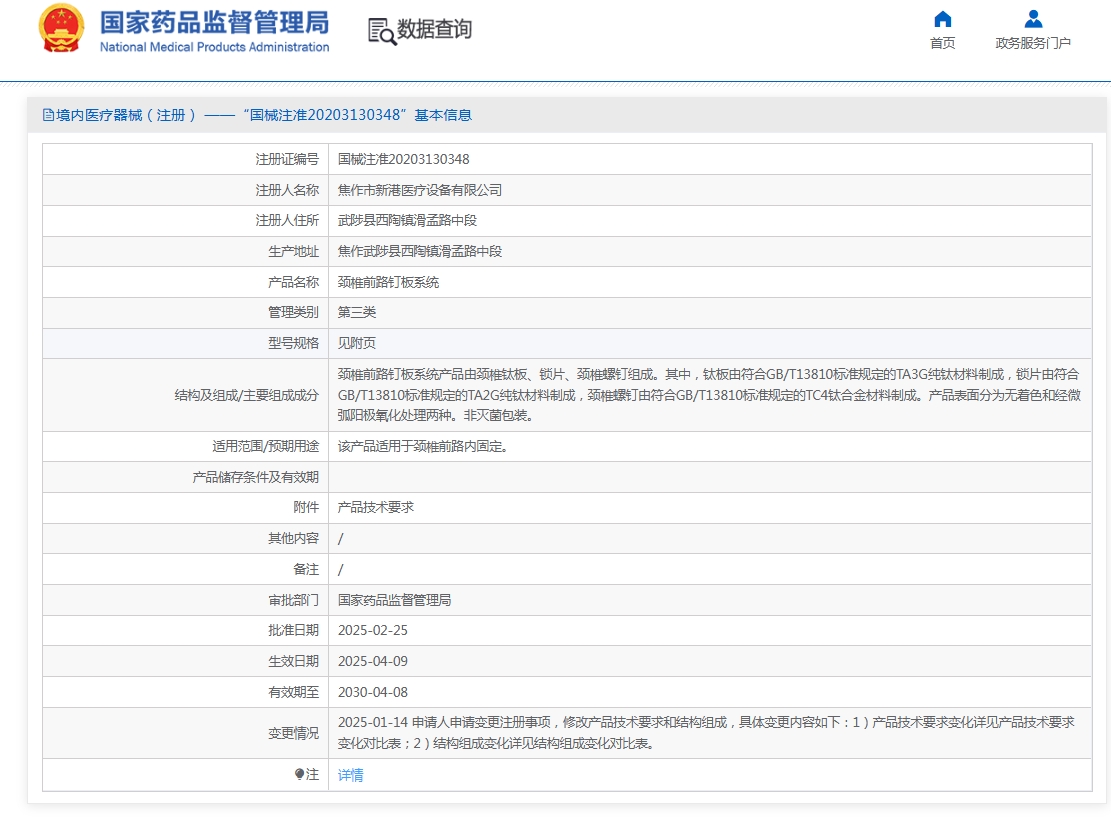The image size is (1111, 819).
Task: Click the 变更情况 label
Action: tap(293, 733)
